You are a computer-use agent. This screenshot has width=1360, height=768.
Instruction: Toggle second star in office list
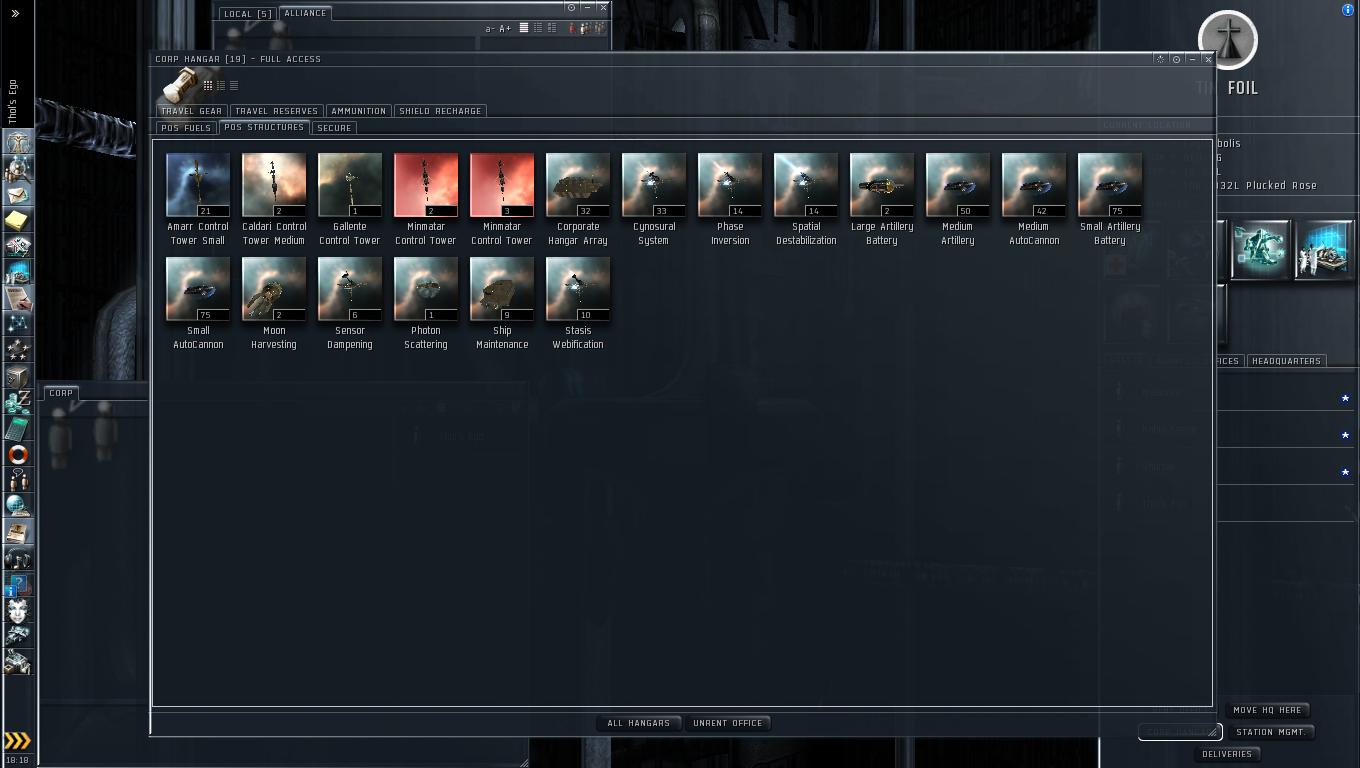click(1345, 435)
